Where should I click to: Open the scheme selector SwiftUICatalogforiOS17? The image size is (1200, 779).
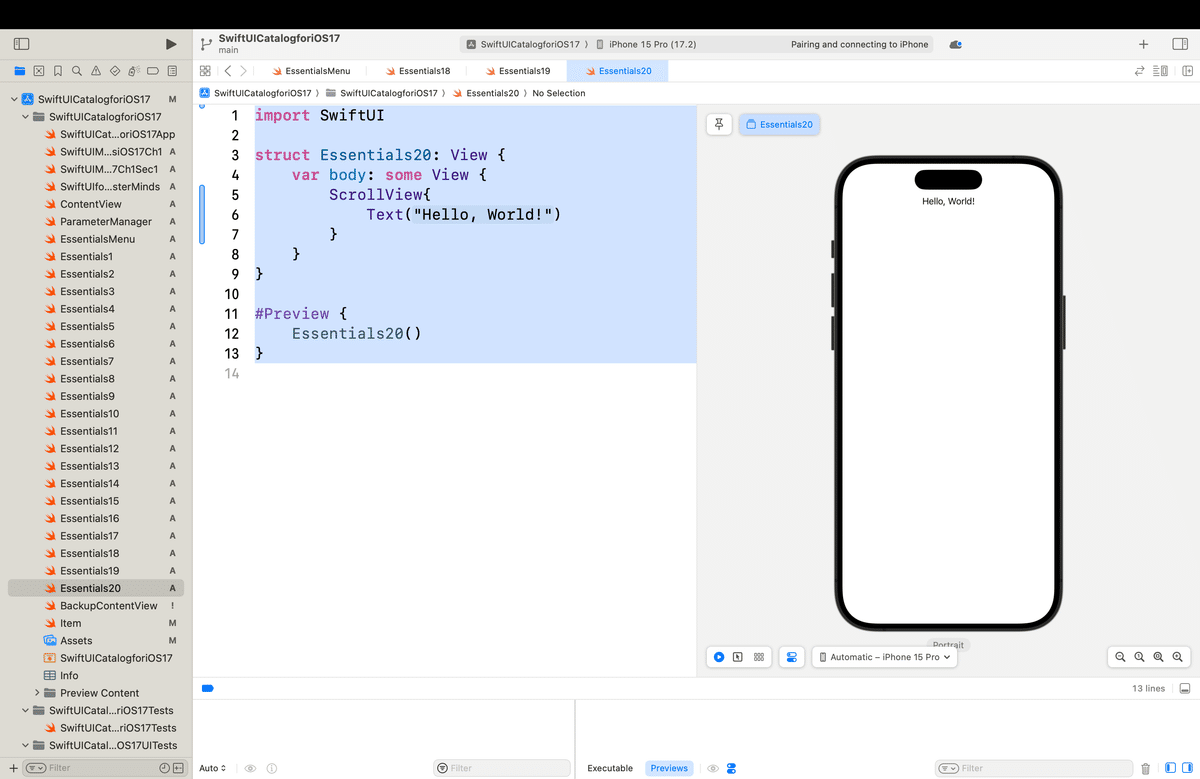pos(522,44)
